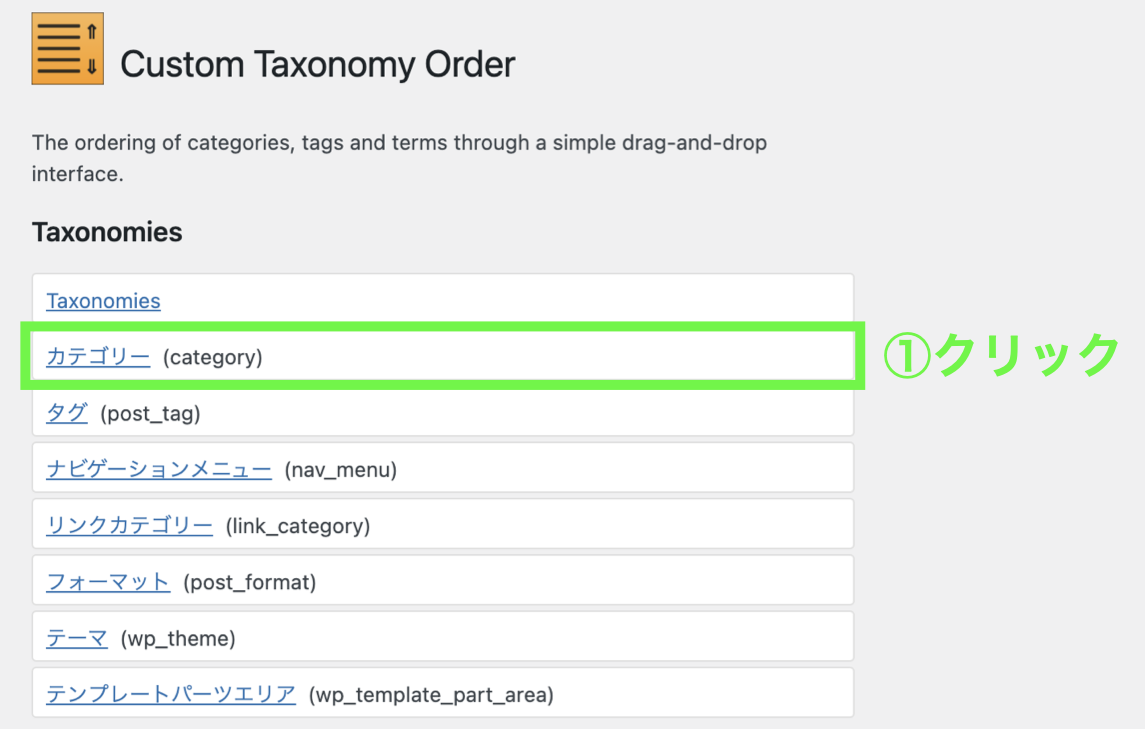1145x729 pixels.
Task: Open the カテゴリー taxonomy link
Action: click(x=98, y=357)
